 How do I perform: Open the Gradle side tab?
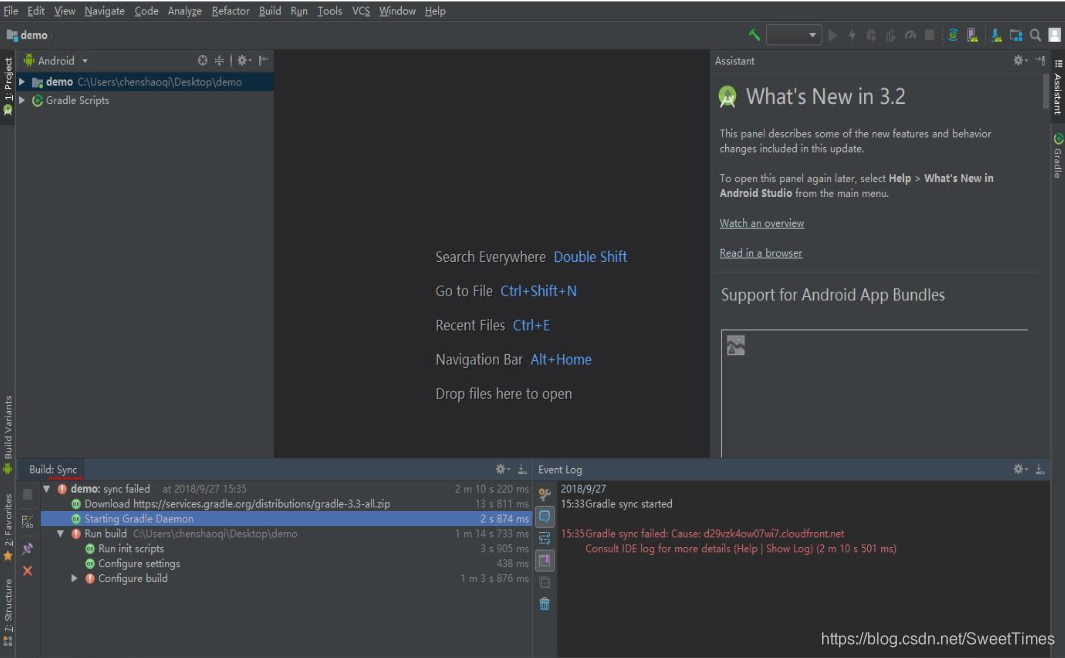coord(1058,156)
